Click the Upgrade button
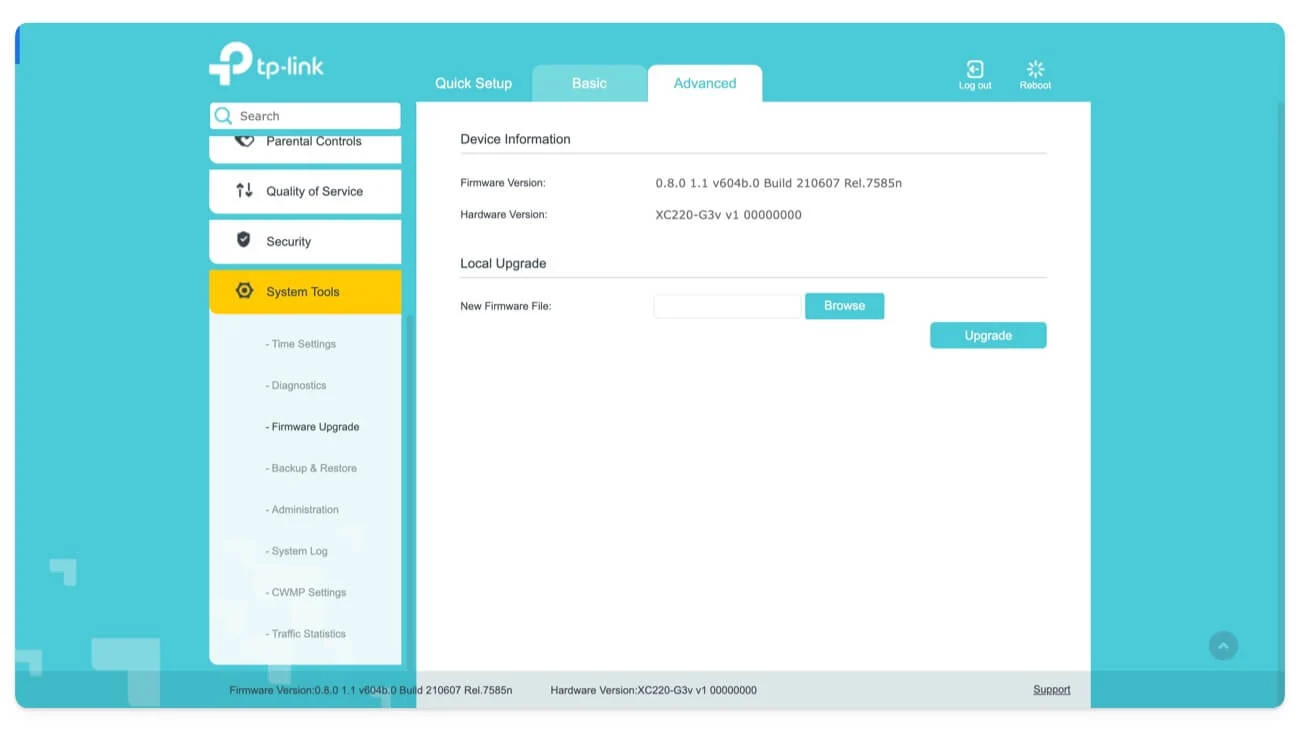 click(987, 336)
